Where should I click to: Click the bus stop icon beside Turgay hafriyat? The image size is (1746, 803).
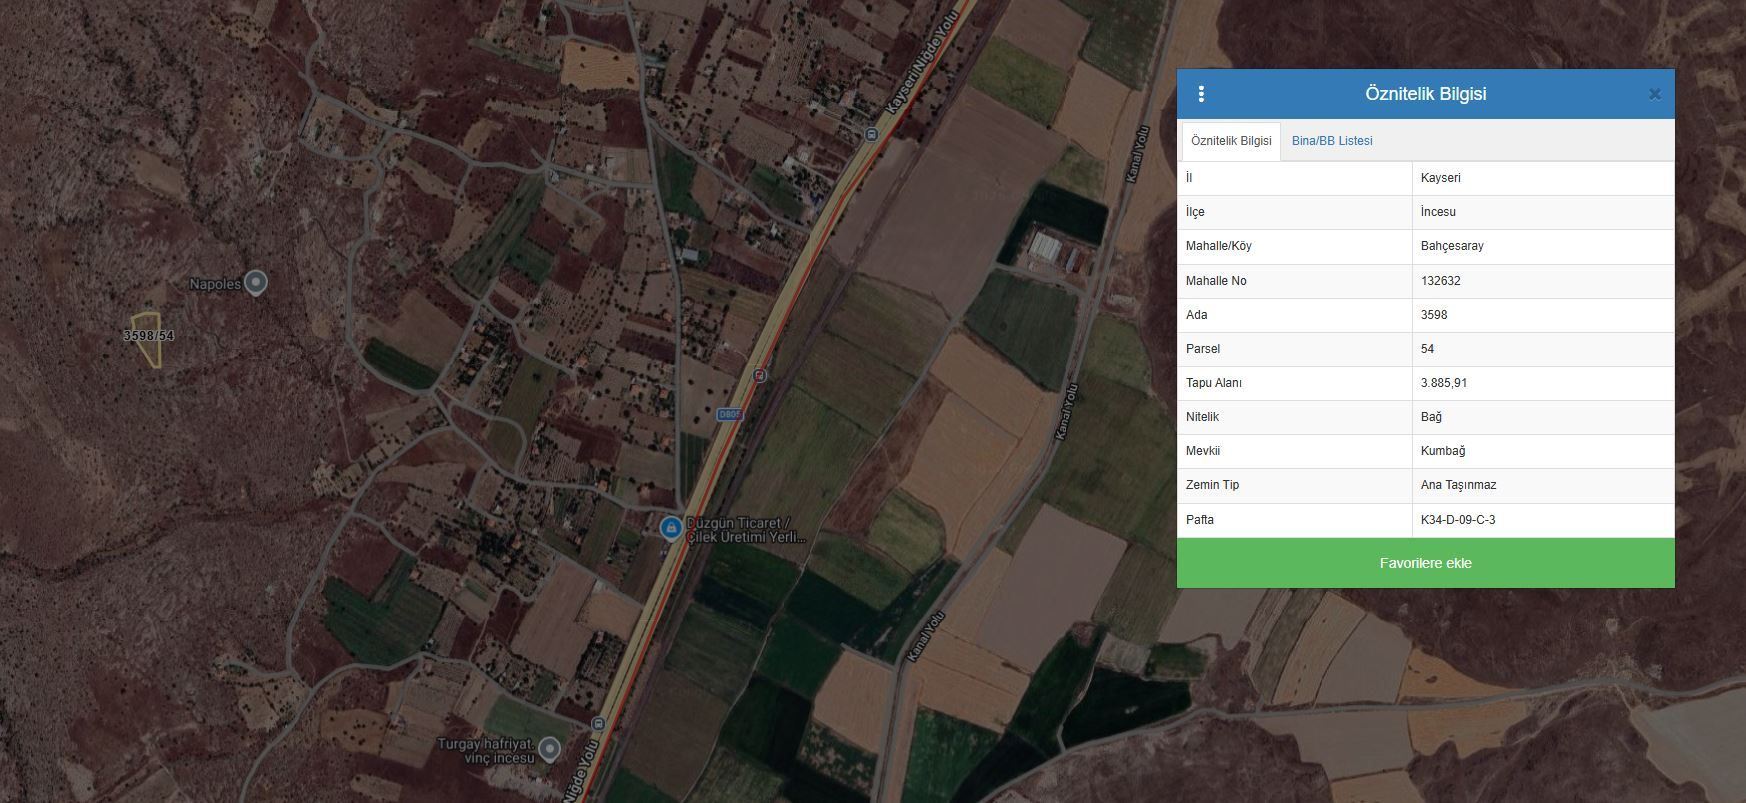[x=598, y=723]
